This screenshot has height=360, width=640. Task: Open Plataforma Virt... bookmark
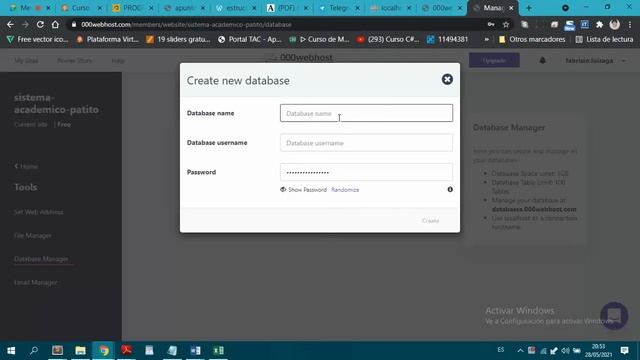[108, 39]
